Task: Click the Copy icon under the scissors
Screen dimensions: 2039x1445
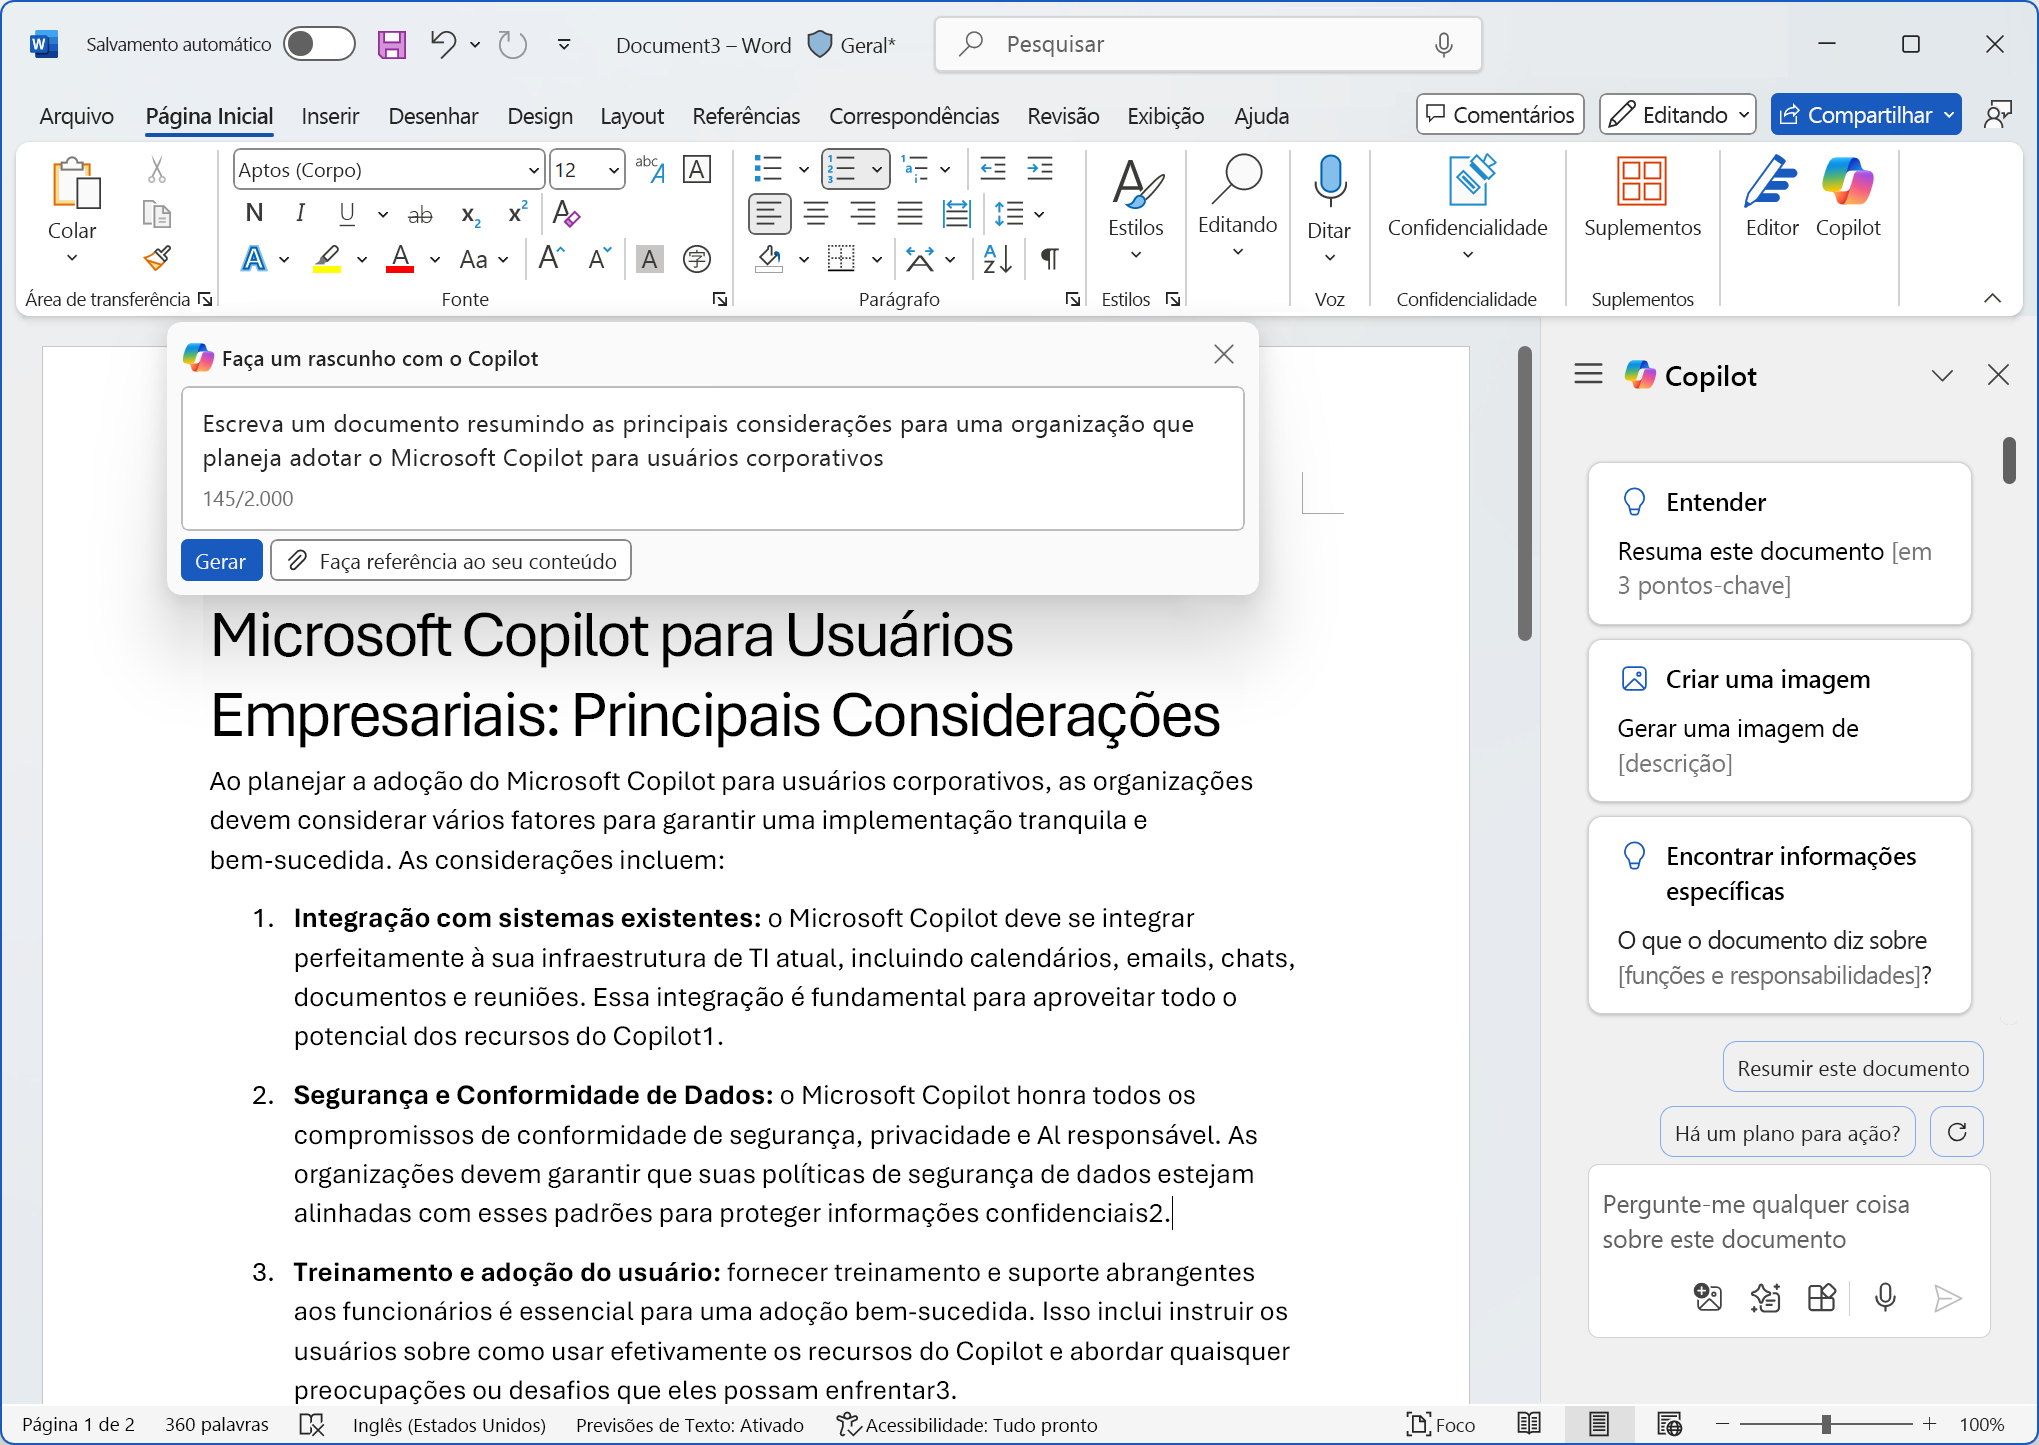Action: 157,214
